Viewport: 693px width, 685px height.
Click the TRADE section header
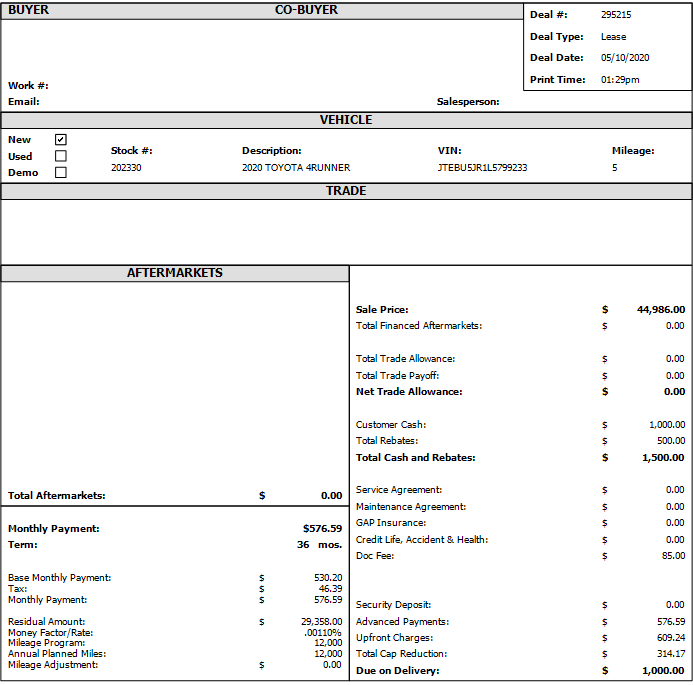[346, 191]
